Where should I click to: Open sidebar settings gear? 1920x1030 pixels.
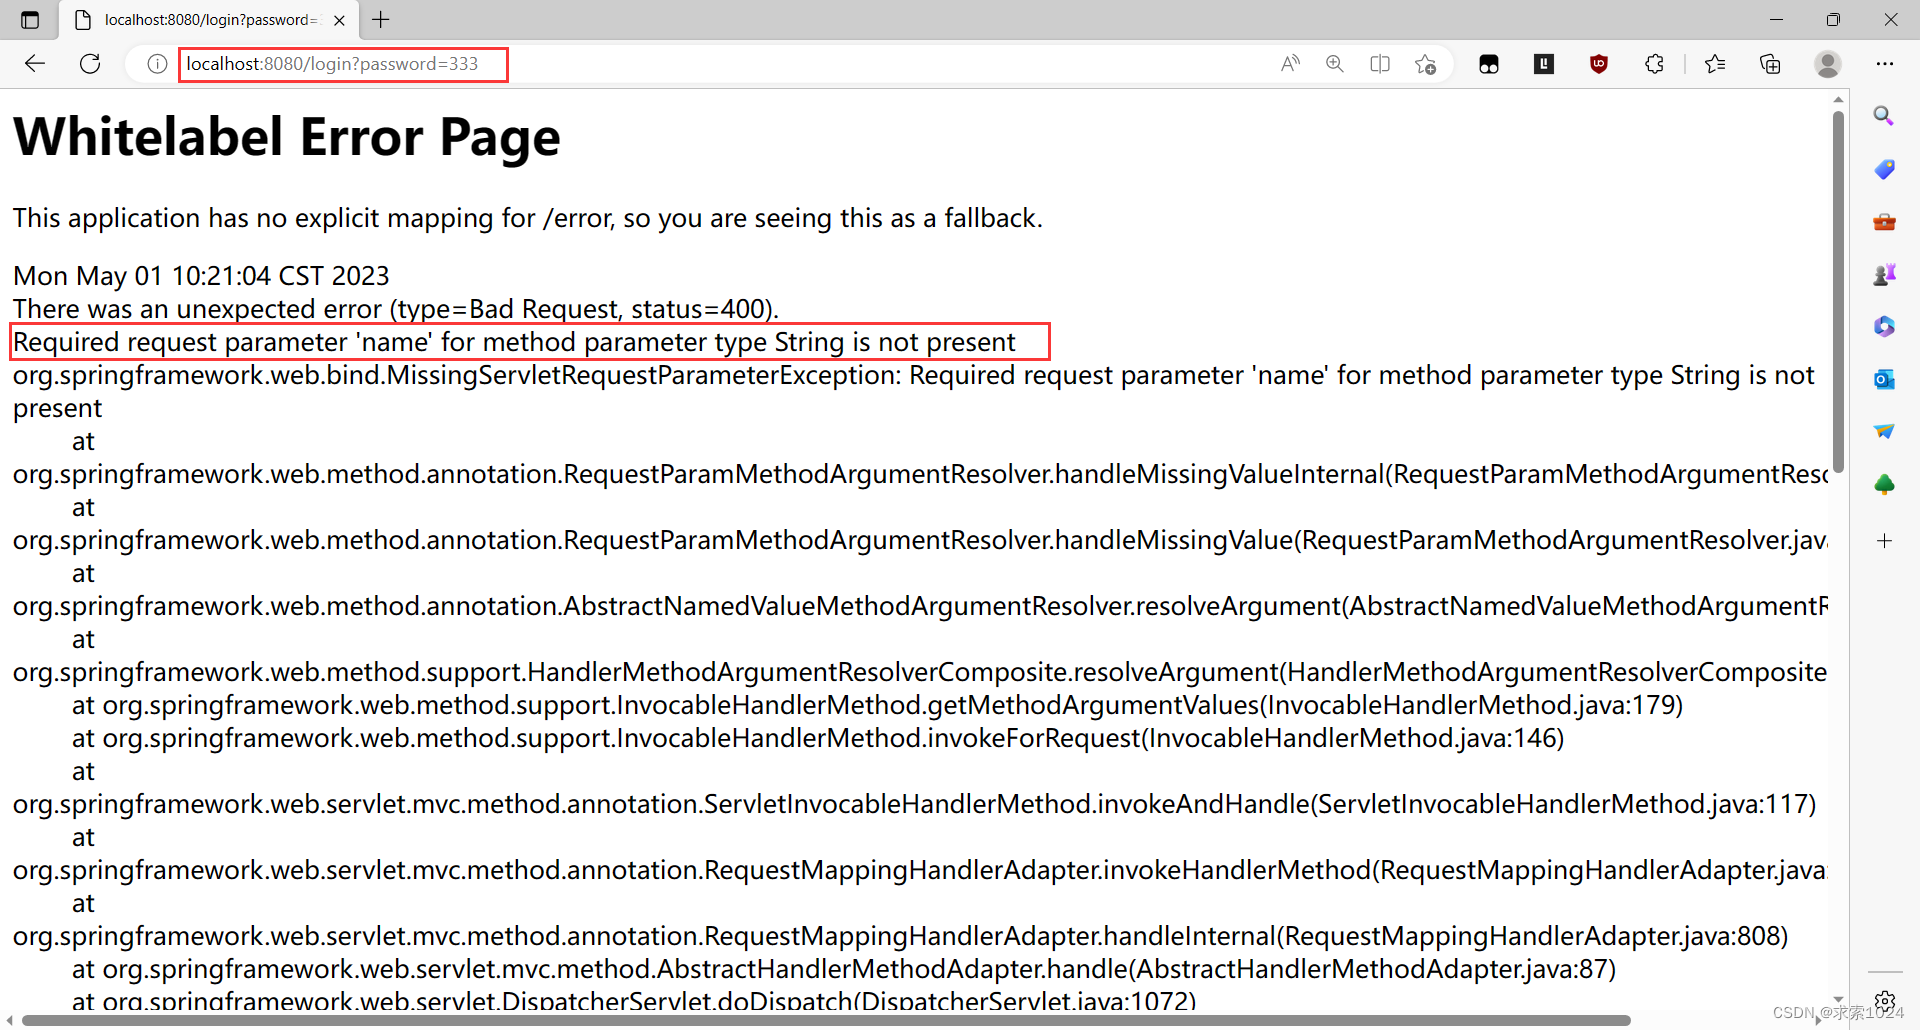(1885, 1000)
